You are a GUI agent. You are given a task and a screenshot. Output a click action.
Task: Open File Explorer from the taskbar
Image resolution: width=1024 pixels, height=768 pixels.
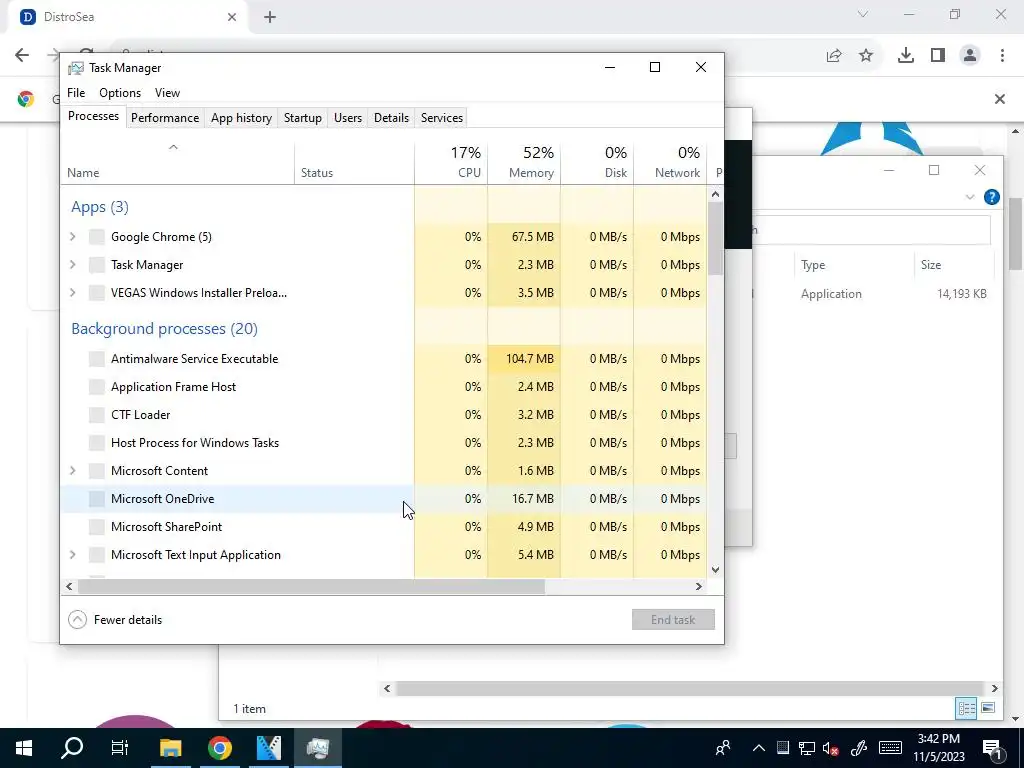point(170,748)
